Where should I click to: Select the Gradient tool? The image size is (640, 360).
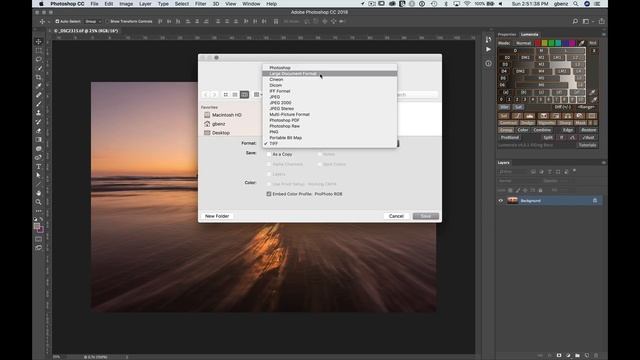click(39, 140)
